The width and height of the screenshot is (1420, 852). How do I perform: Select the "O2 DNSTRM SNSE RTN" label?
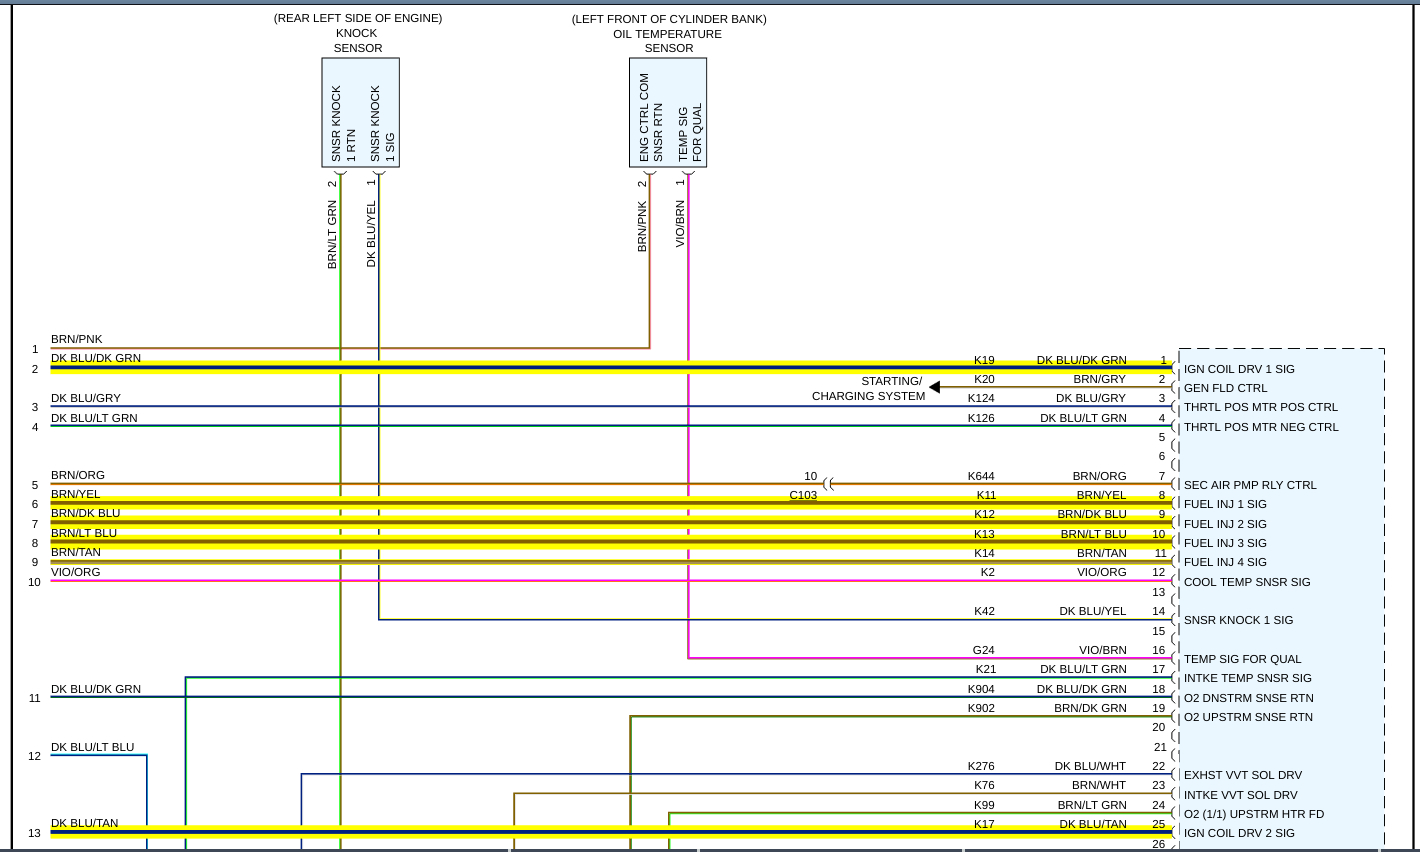[x=1249, y=698]
